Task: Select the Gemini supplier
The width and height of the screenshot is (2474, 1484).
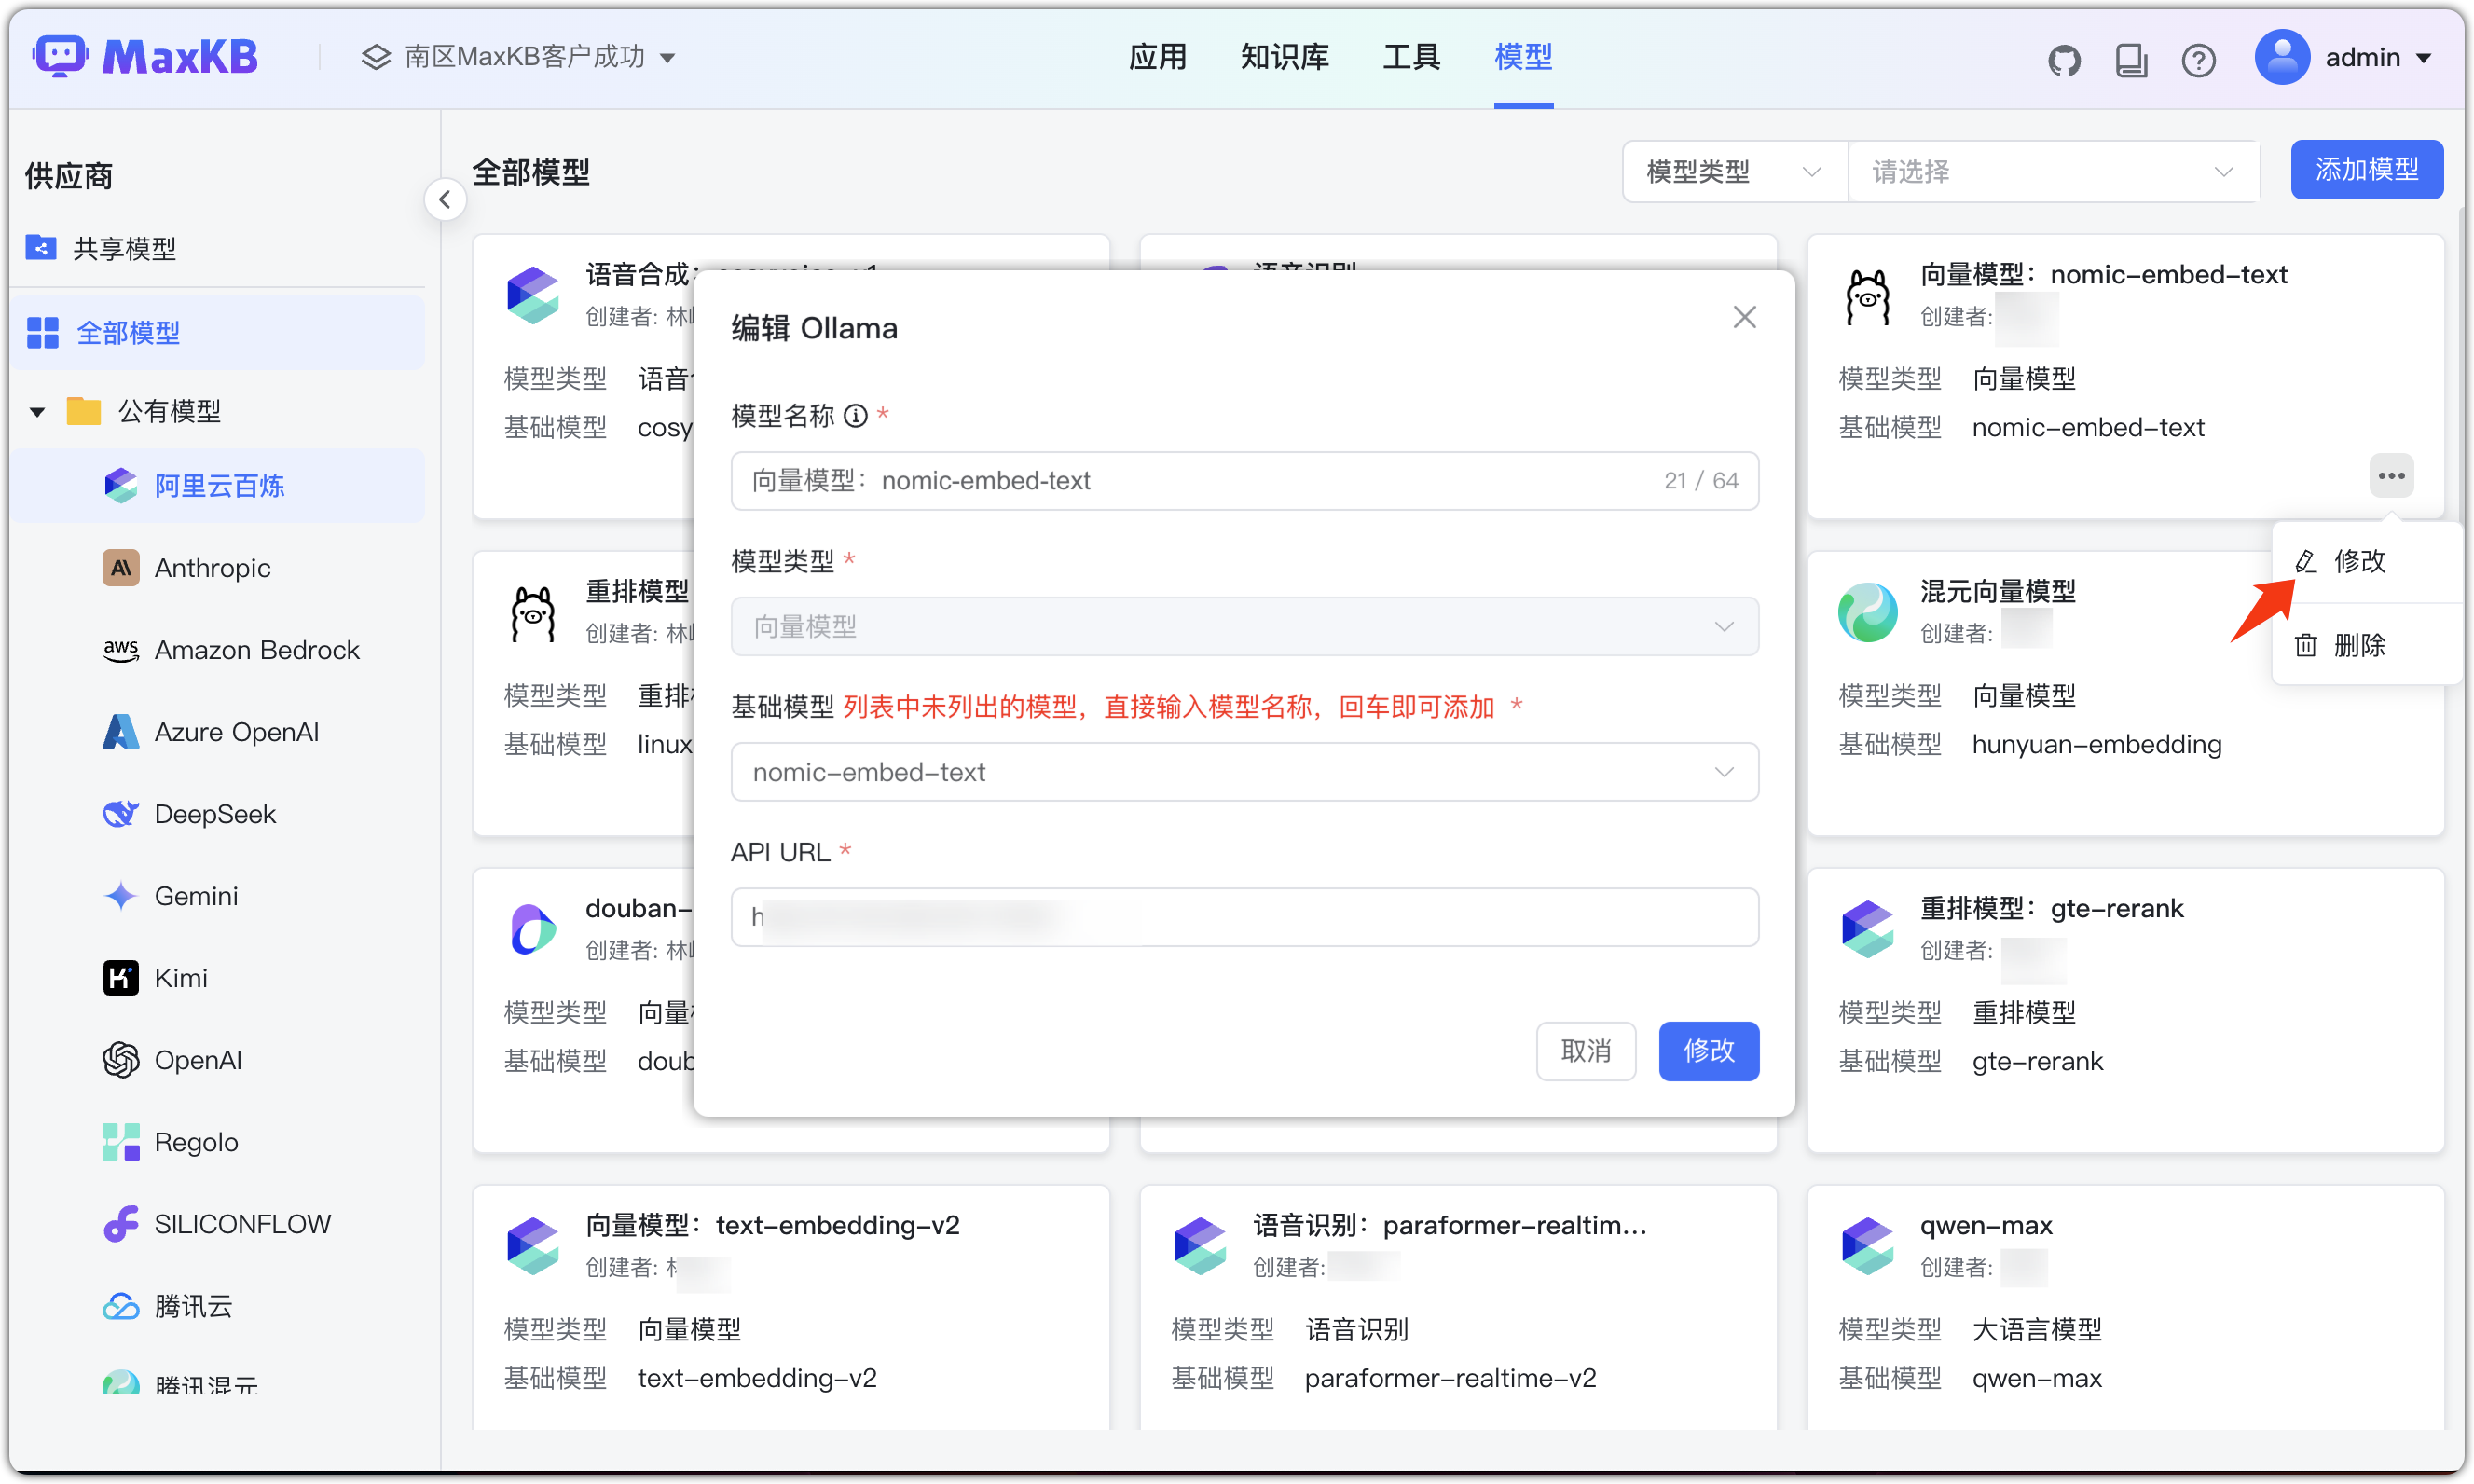Action: (218, 896)
